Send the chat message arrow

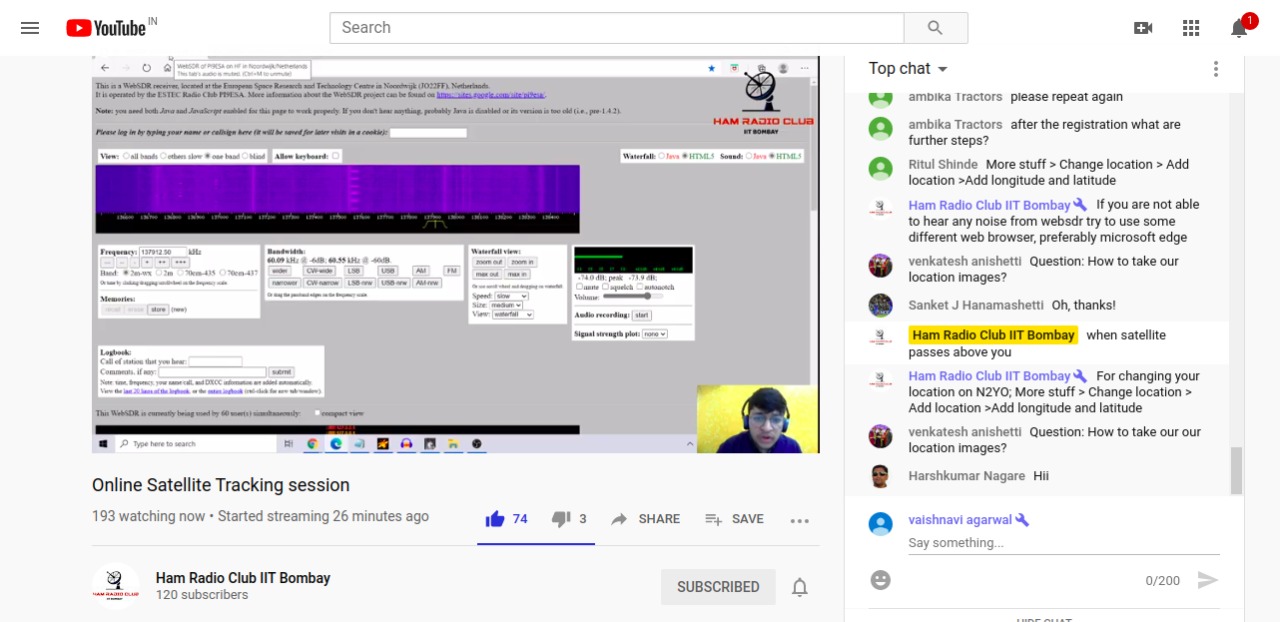point(1208,580)
